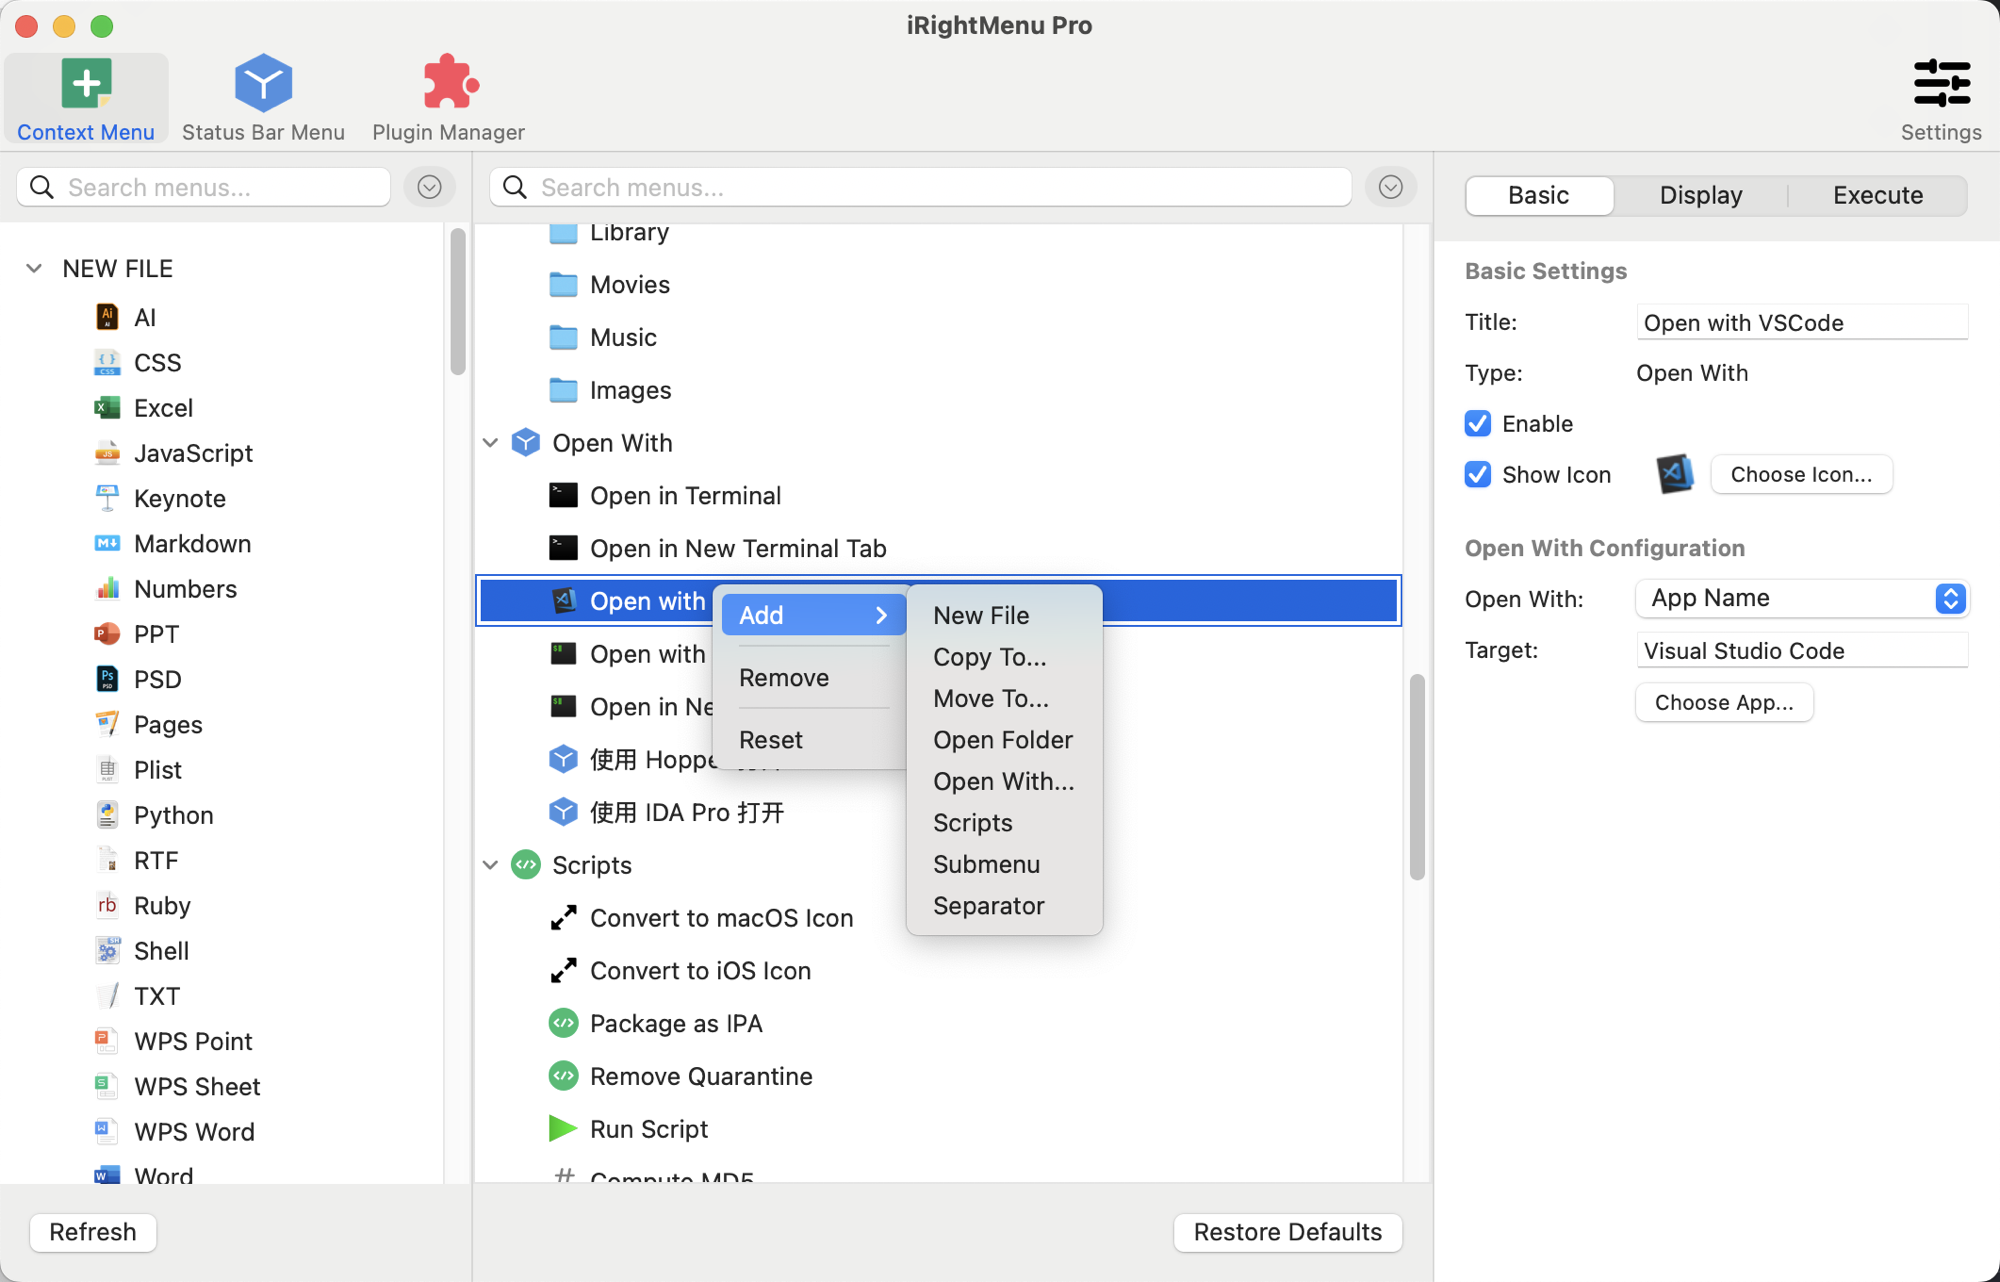The height and width of the screenshot is (1282, 2000).
Task: Click the VSCode icon preview next to Show Icon
Action: click(1675, 474)
